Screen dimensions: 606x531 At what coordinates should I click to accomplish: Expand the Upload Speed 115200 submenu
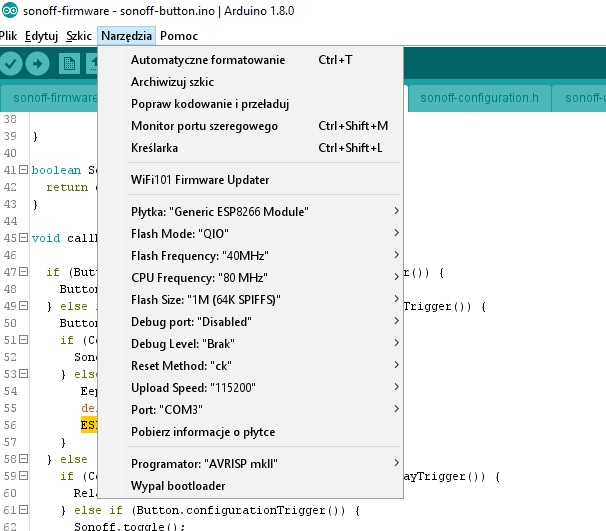click(250, 388)
